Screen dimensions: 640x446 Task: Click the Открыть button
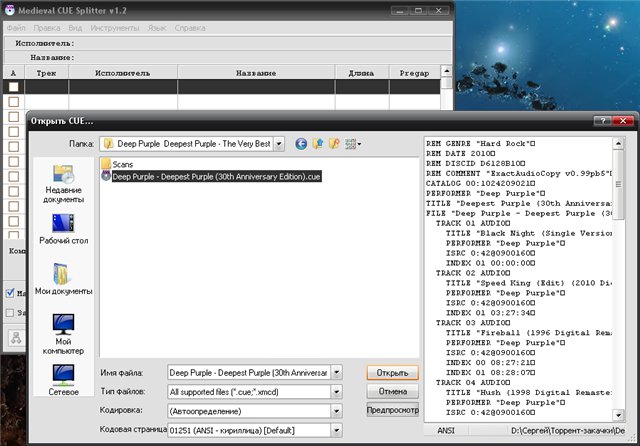pos(392,372)
